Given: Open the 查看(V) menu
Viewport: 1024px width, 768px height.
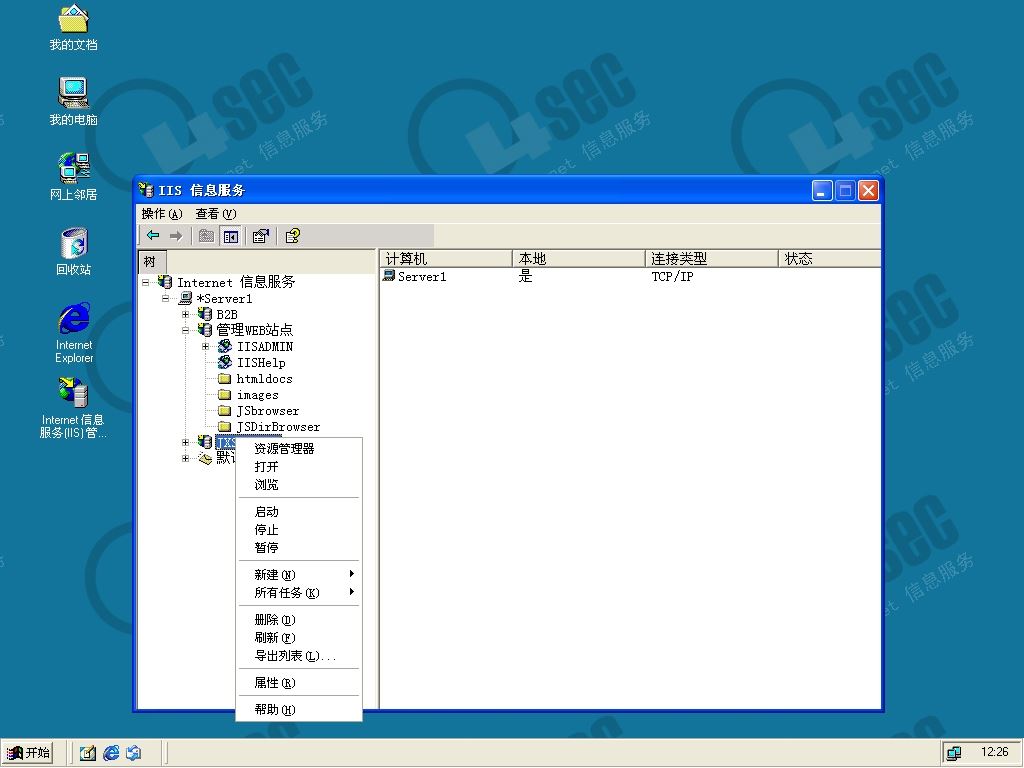Looking at the screenshot, I should [x=216, y=214].
